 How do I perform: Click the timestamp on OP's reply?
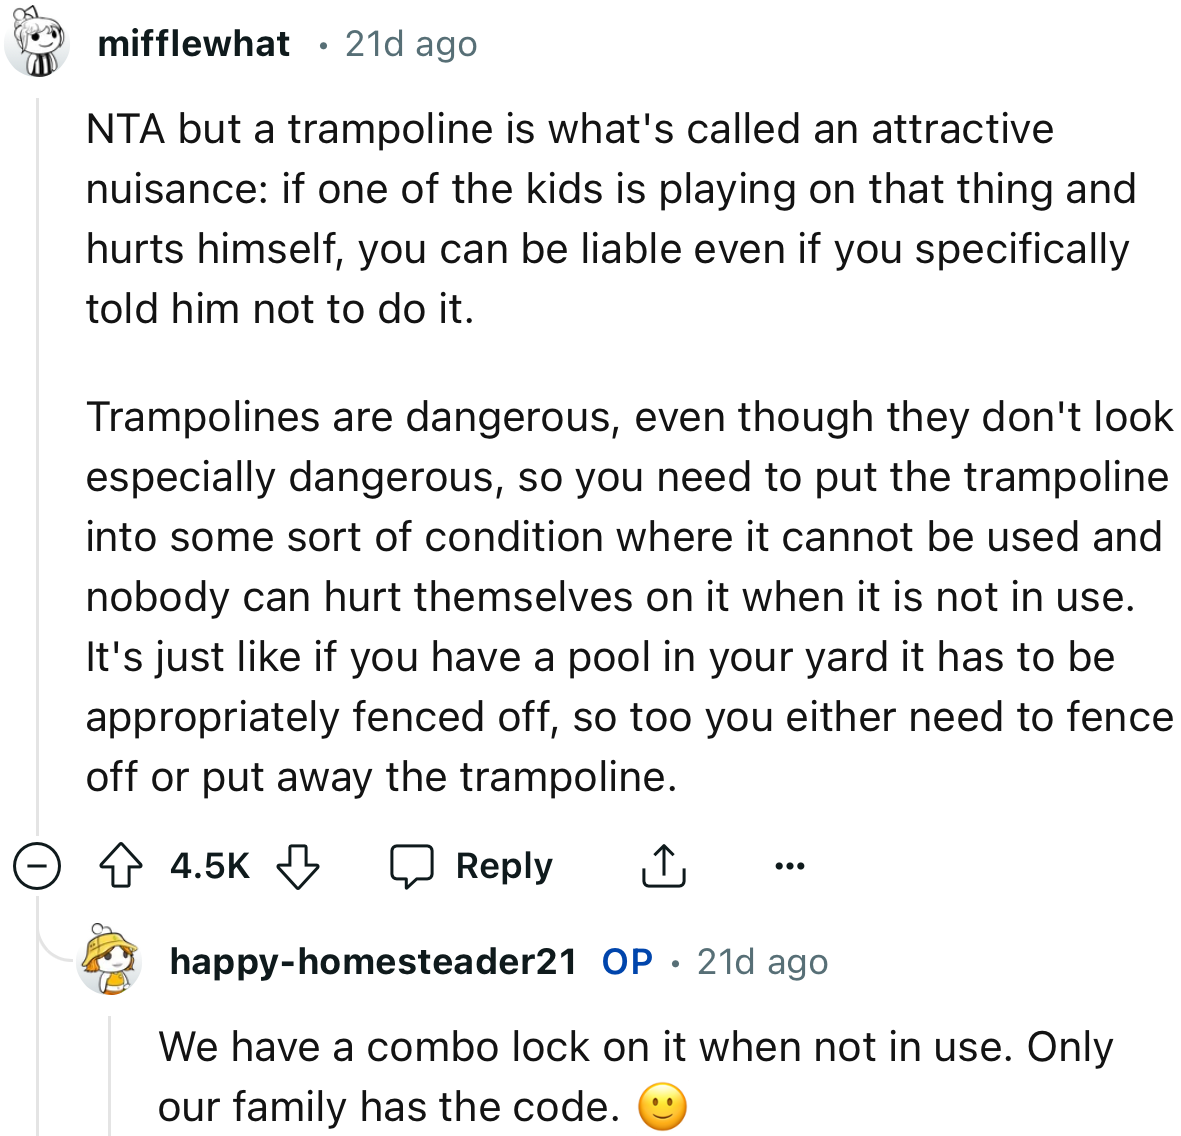pos(762,962)
